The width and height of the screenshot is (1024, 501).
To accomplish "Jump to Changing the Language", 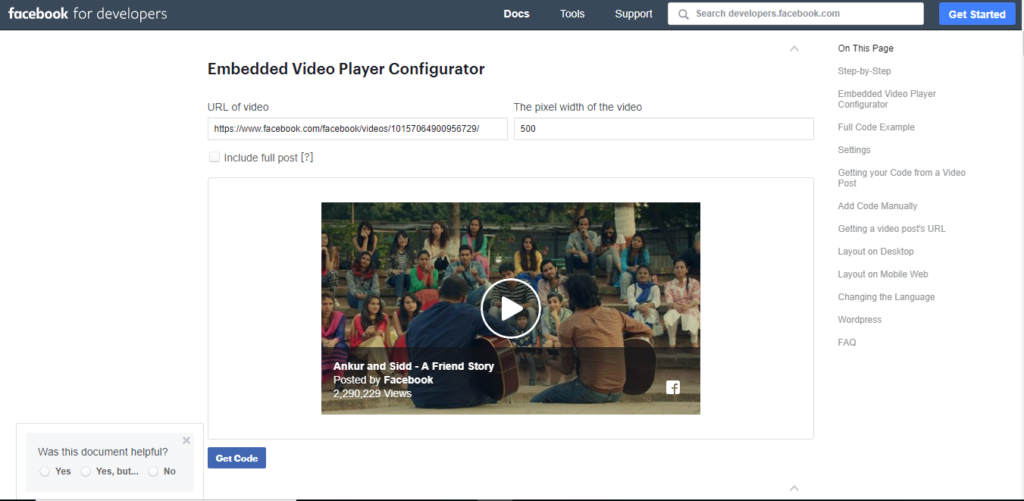I will click(x=886, y=297).
